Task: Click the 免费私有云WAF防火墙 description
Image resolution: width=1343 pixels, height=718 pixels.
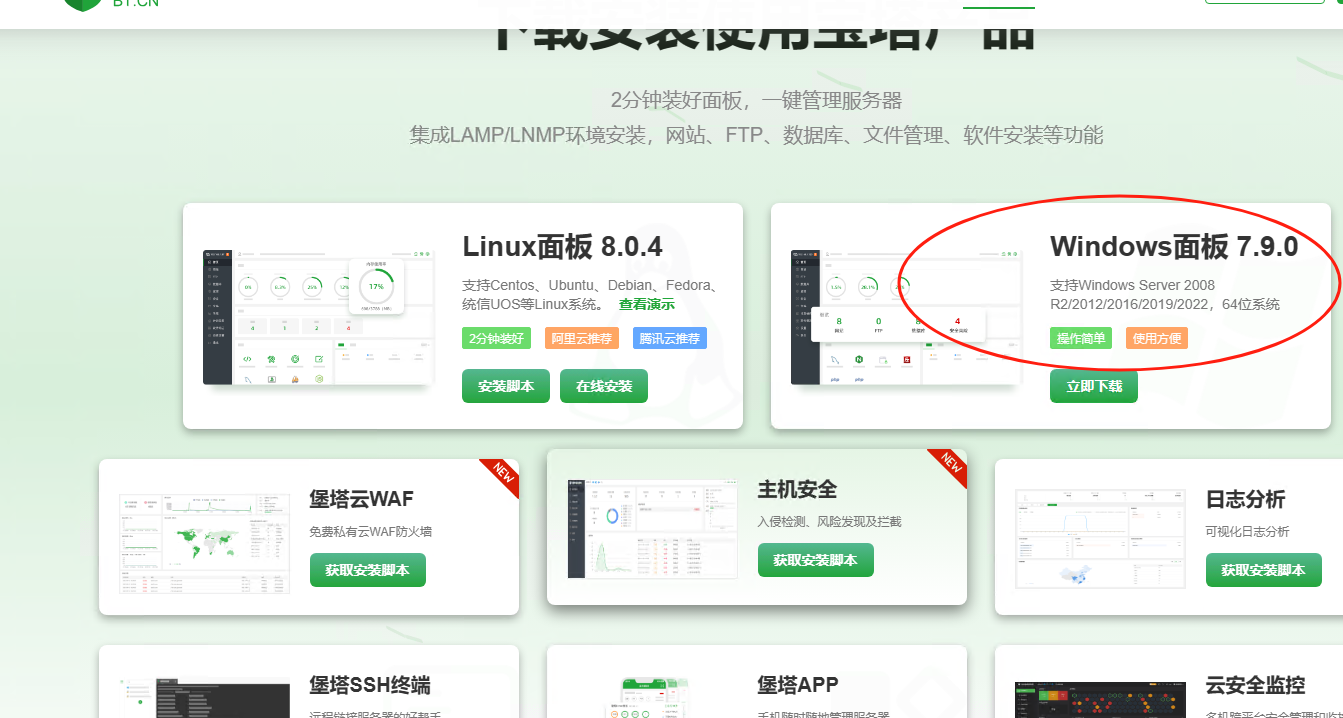Action: point(370,532)
